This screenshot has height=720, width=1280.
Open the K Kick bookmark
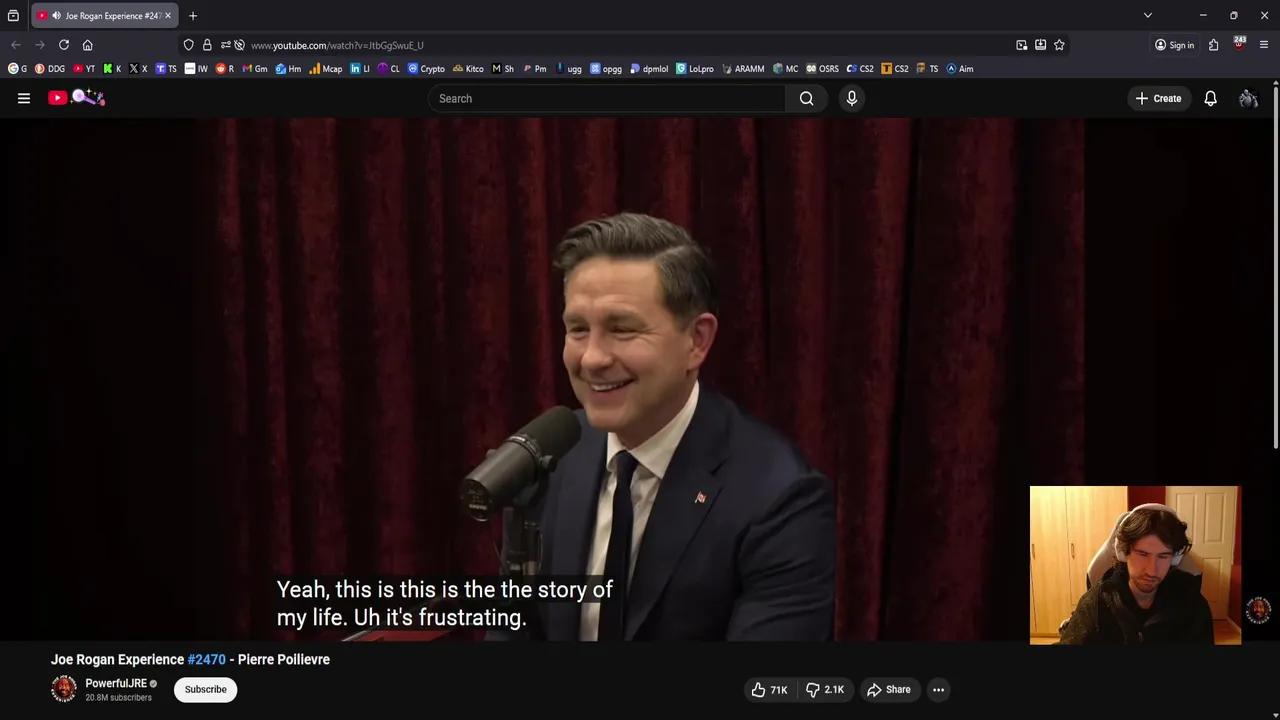pyautogui.click(x=113, y=69)
